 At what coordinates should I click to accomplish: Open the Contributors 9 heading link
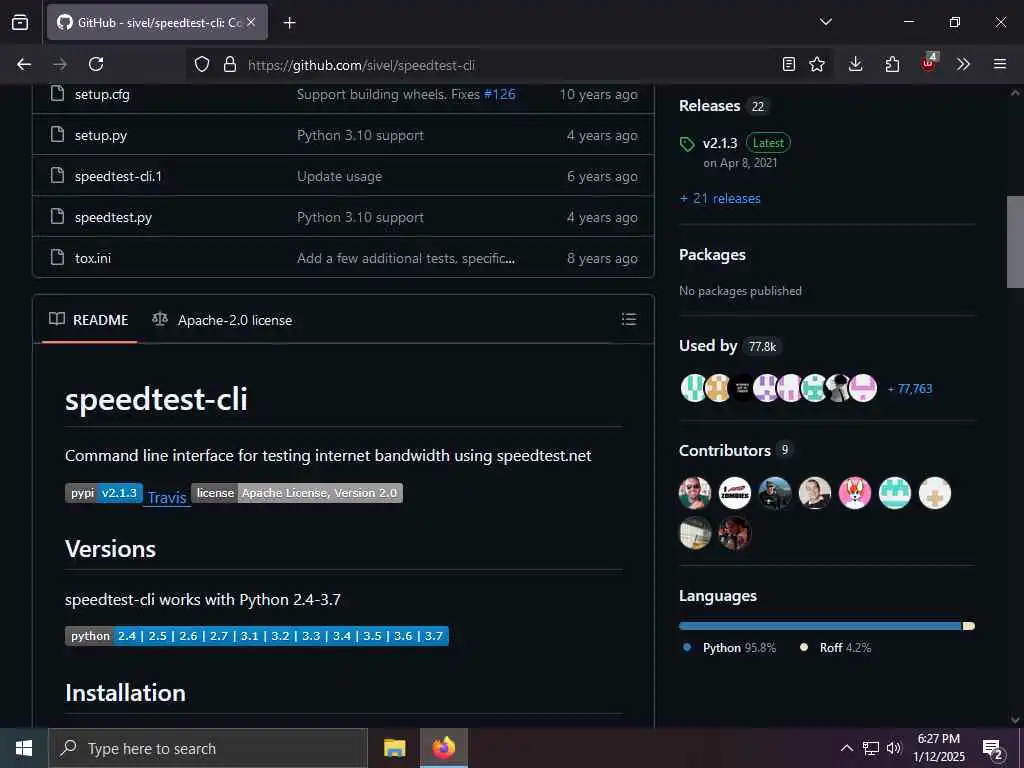[735, 451]
